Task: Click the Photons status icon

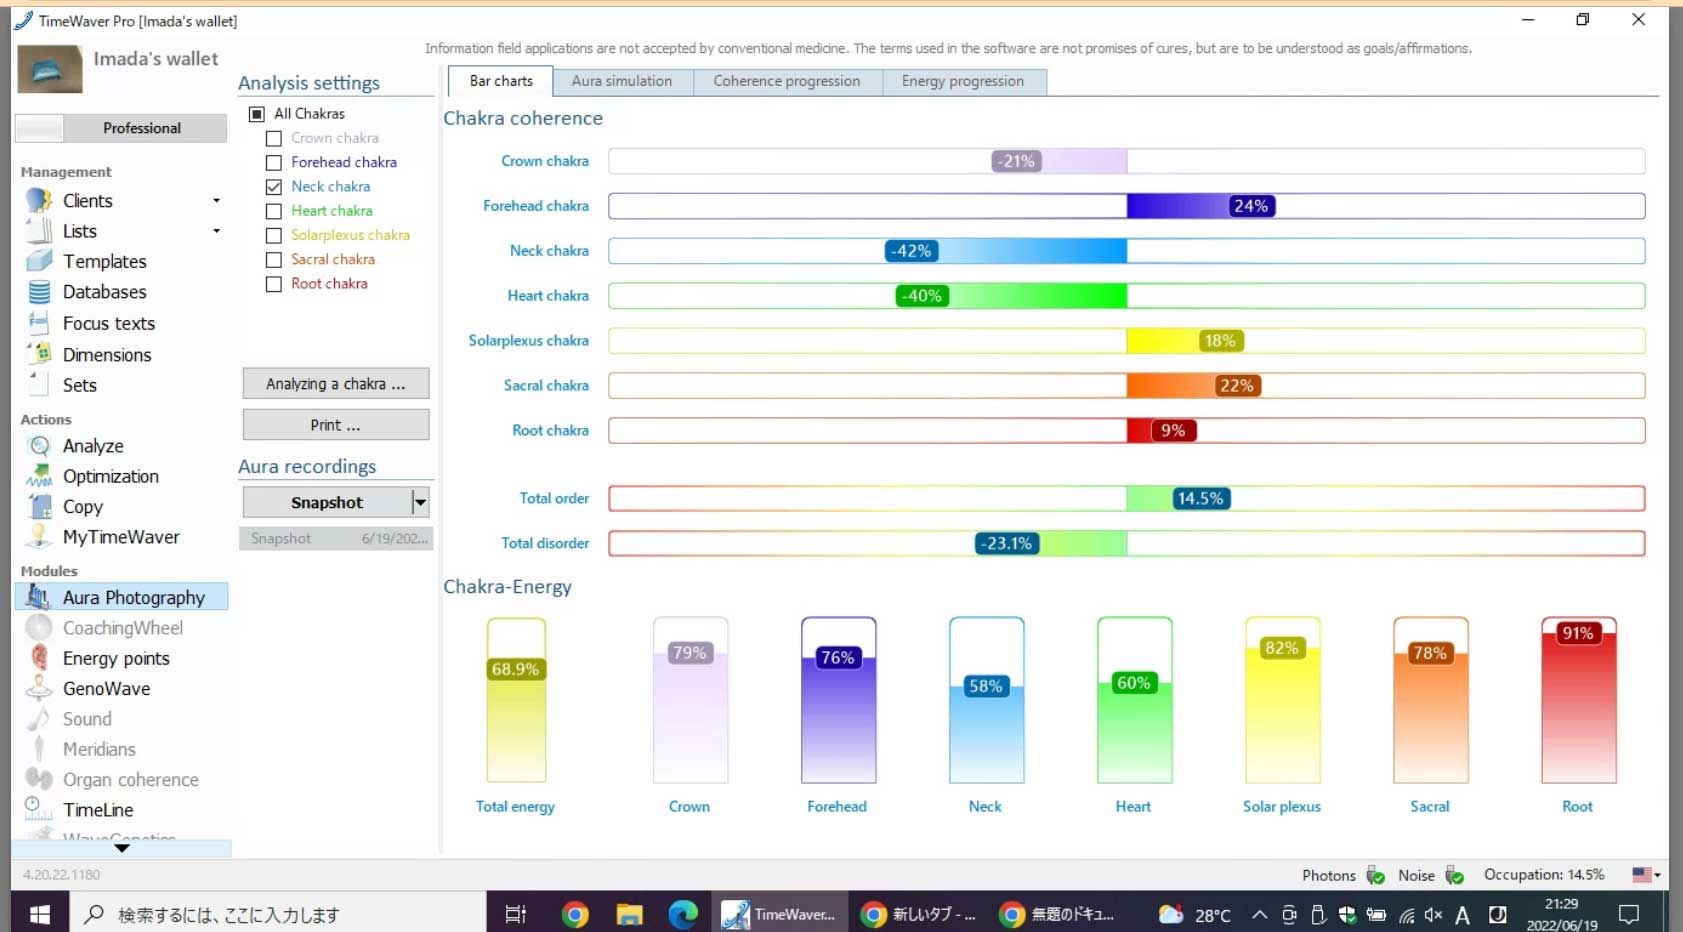Action: tap(1376, 875)
